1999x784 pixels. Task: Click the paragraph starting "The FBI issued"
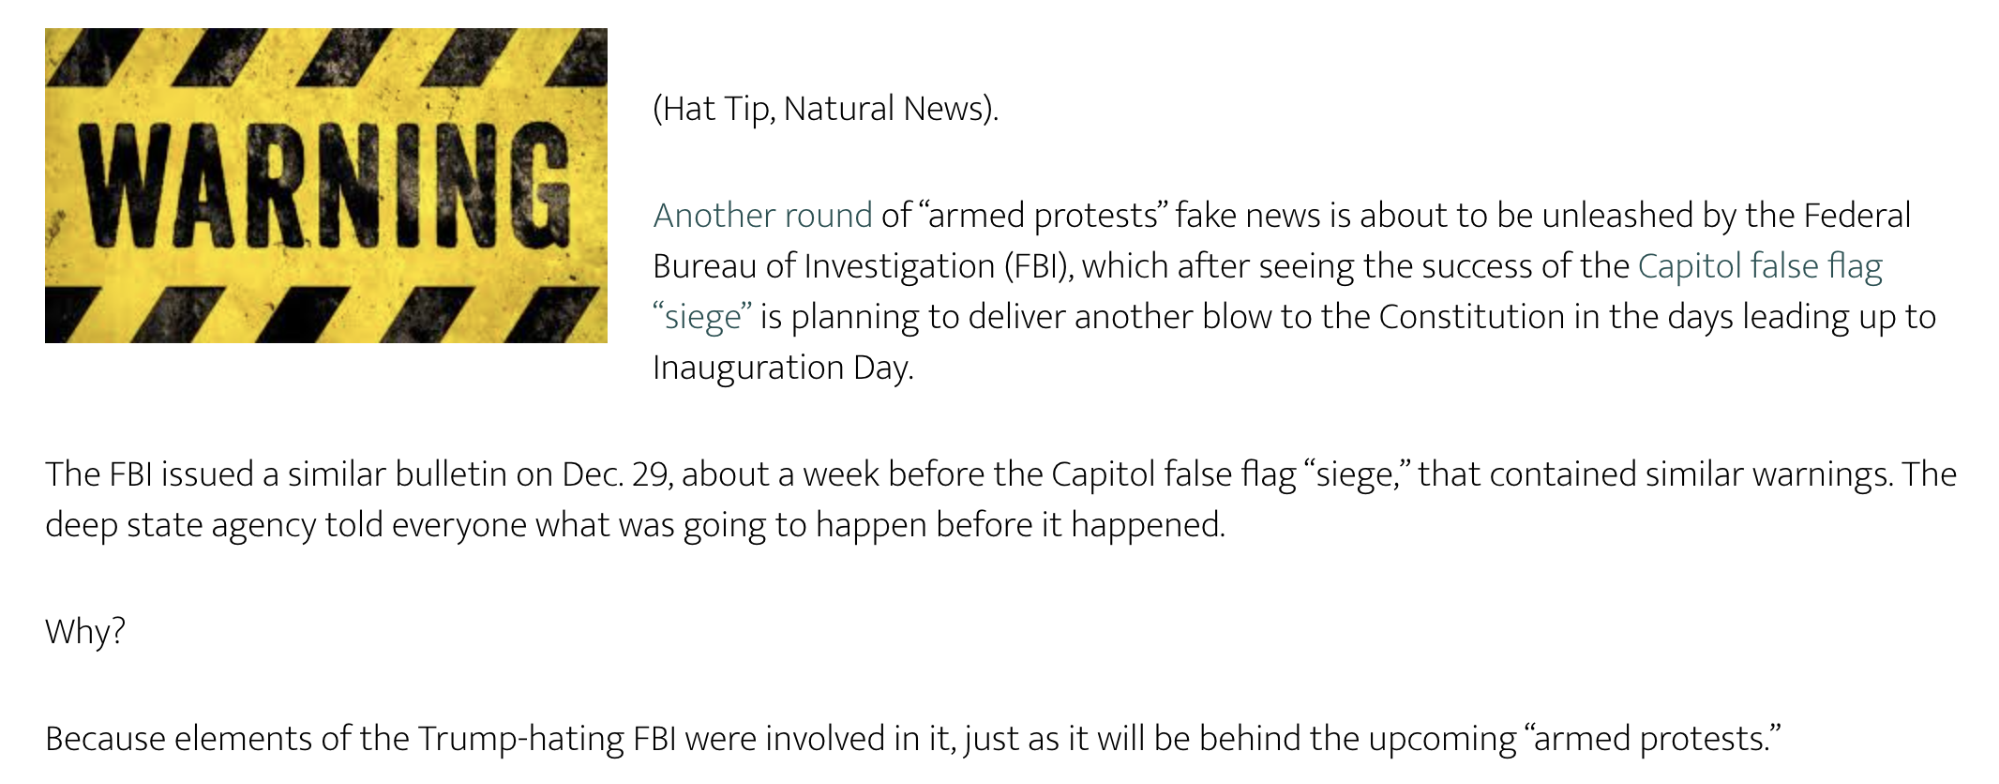tap(1000, 499)
